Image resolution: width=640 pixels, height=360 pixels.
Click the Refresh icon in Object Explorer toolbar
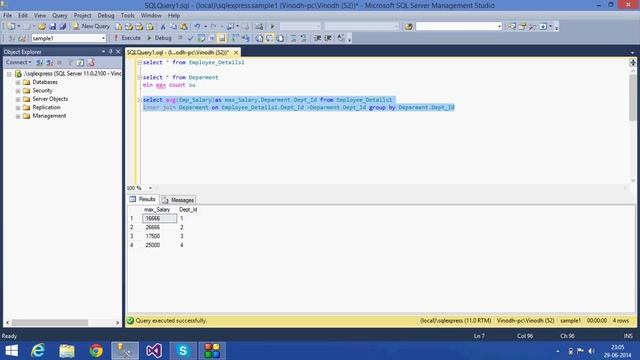pos(80,62)
